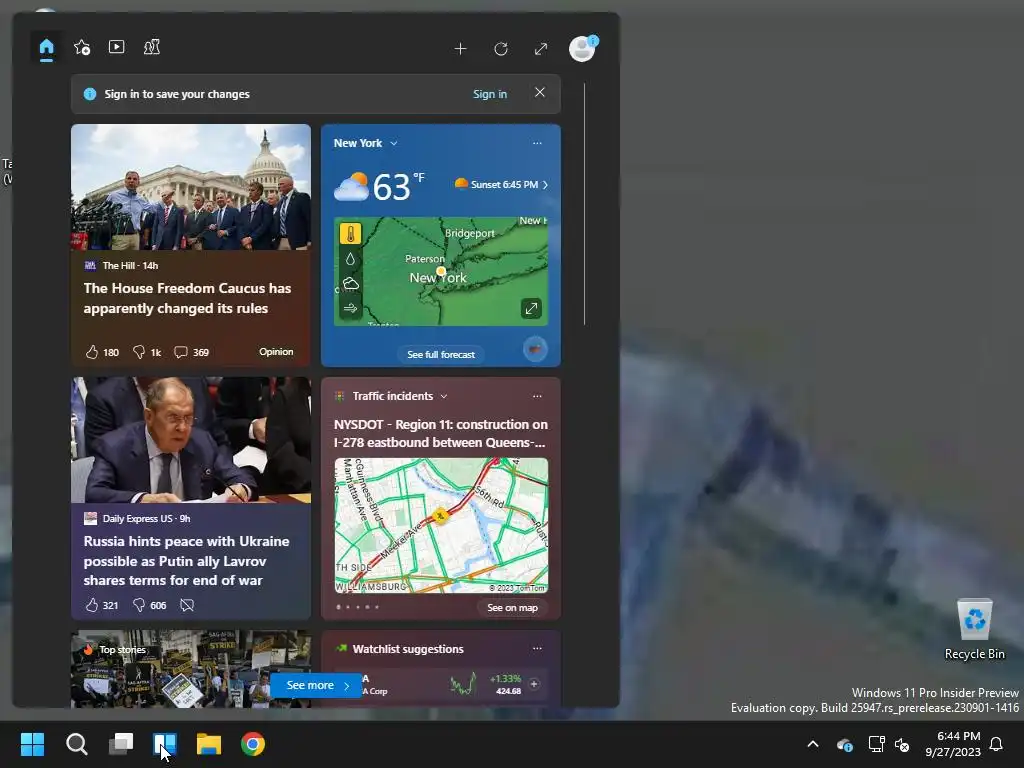Launch File Explorer from taskbar
The height and width of the screenshot is (768, 1024).
pos(209,744)
